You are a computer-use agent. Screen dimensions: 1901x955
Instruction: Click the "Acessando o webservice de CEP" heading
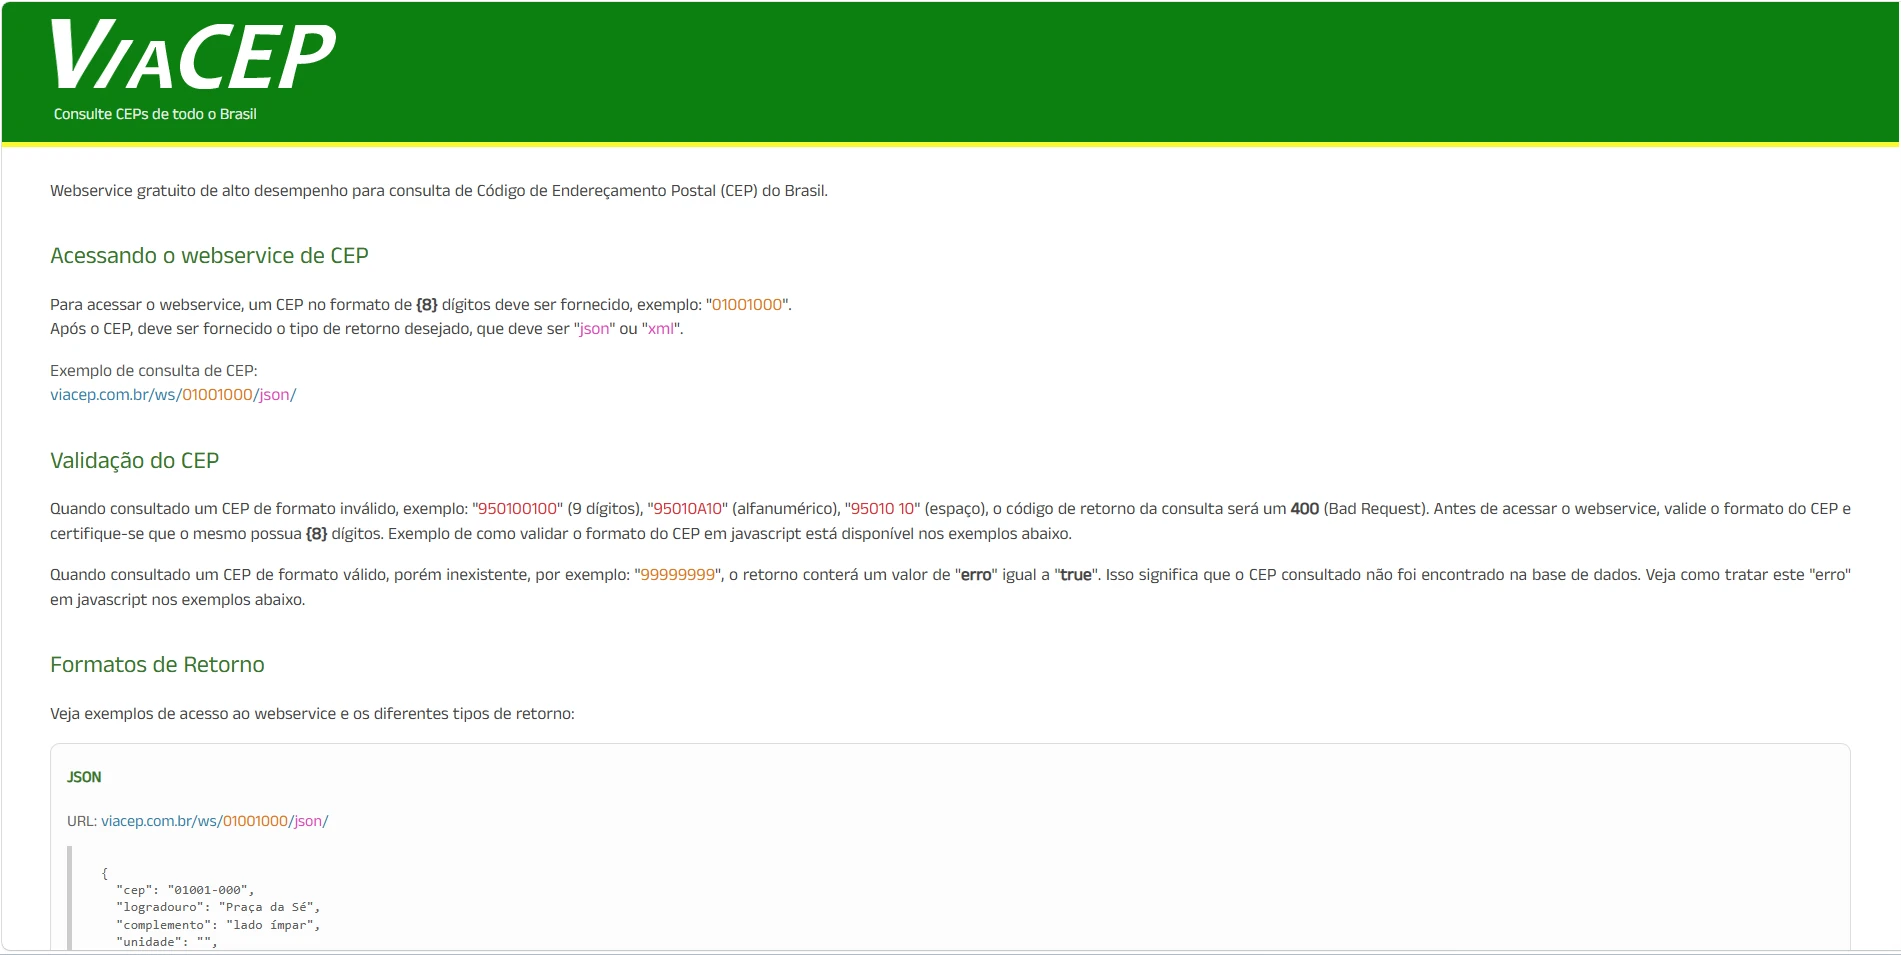[x=209, y=256]
